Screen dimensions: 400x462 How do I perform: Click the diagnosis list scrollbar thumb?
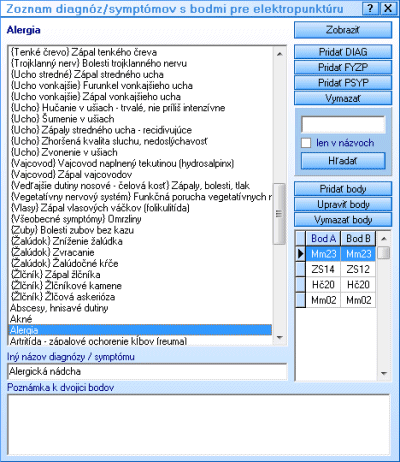(x=279, y=214)
